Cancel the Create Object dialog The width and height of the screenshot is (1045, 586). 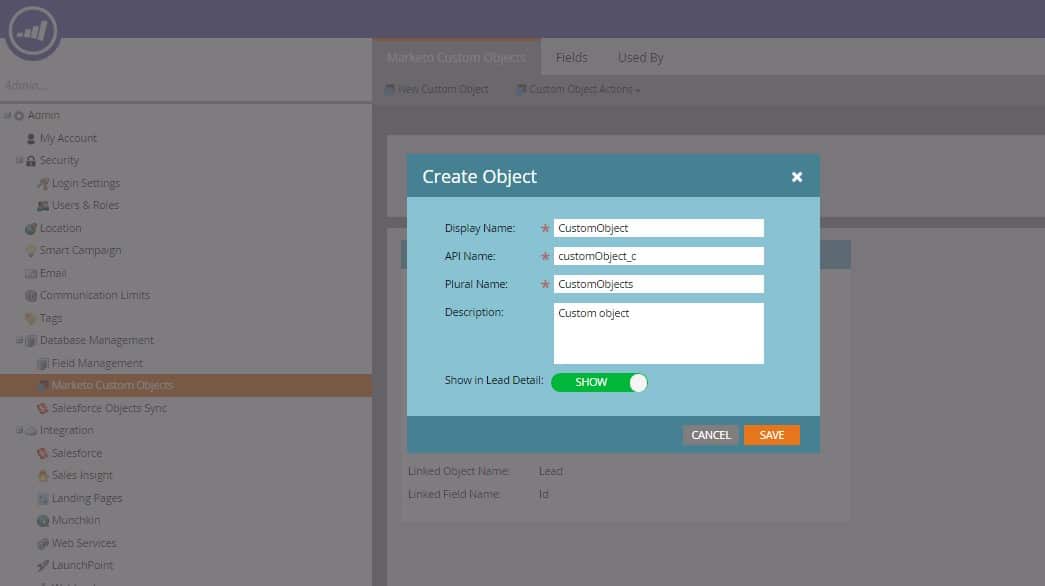[710, 434]
